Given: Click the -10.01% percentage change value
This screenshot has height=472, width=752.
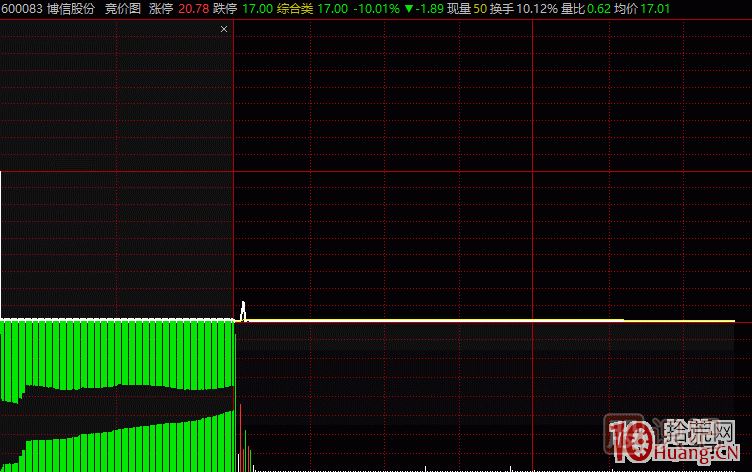Looking at the screenshot, I should tap(378, 8).
